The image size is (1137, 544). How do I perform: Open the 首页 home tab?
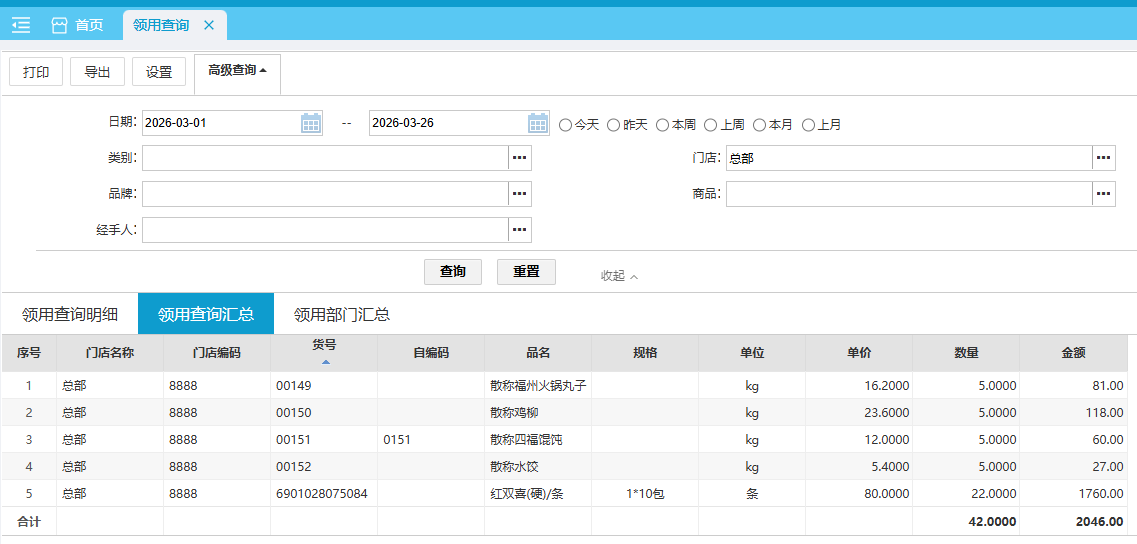pyautogui.click(x=78, y=25)
